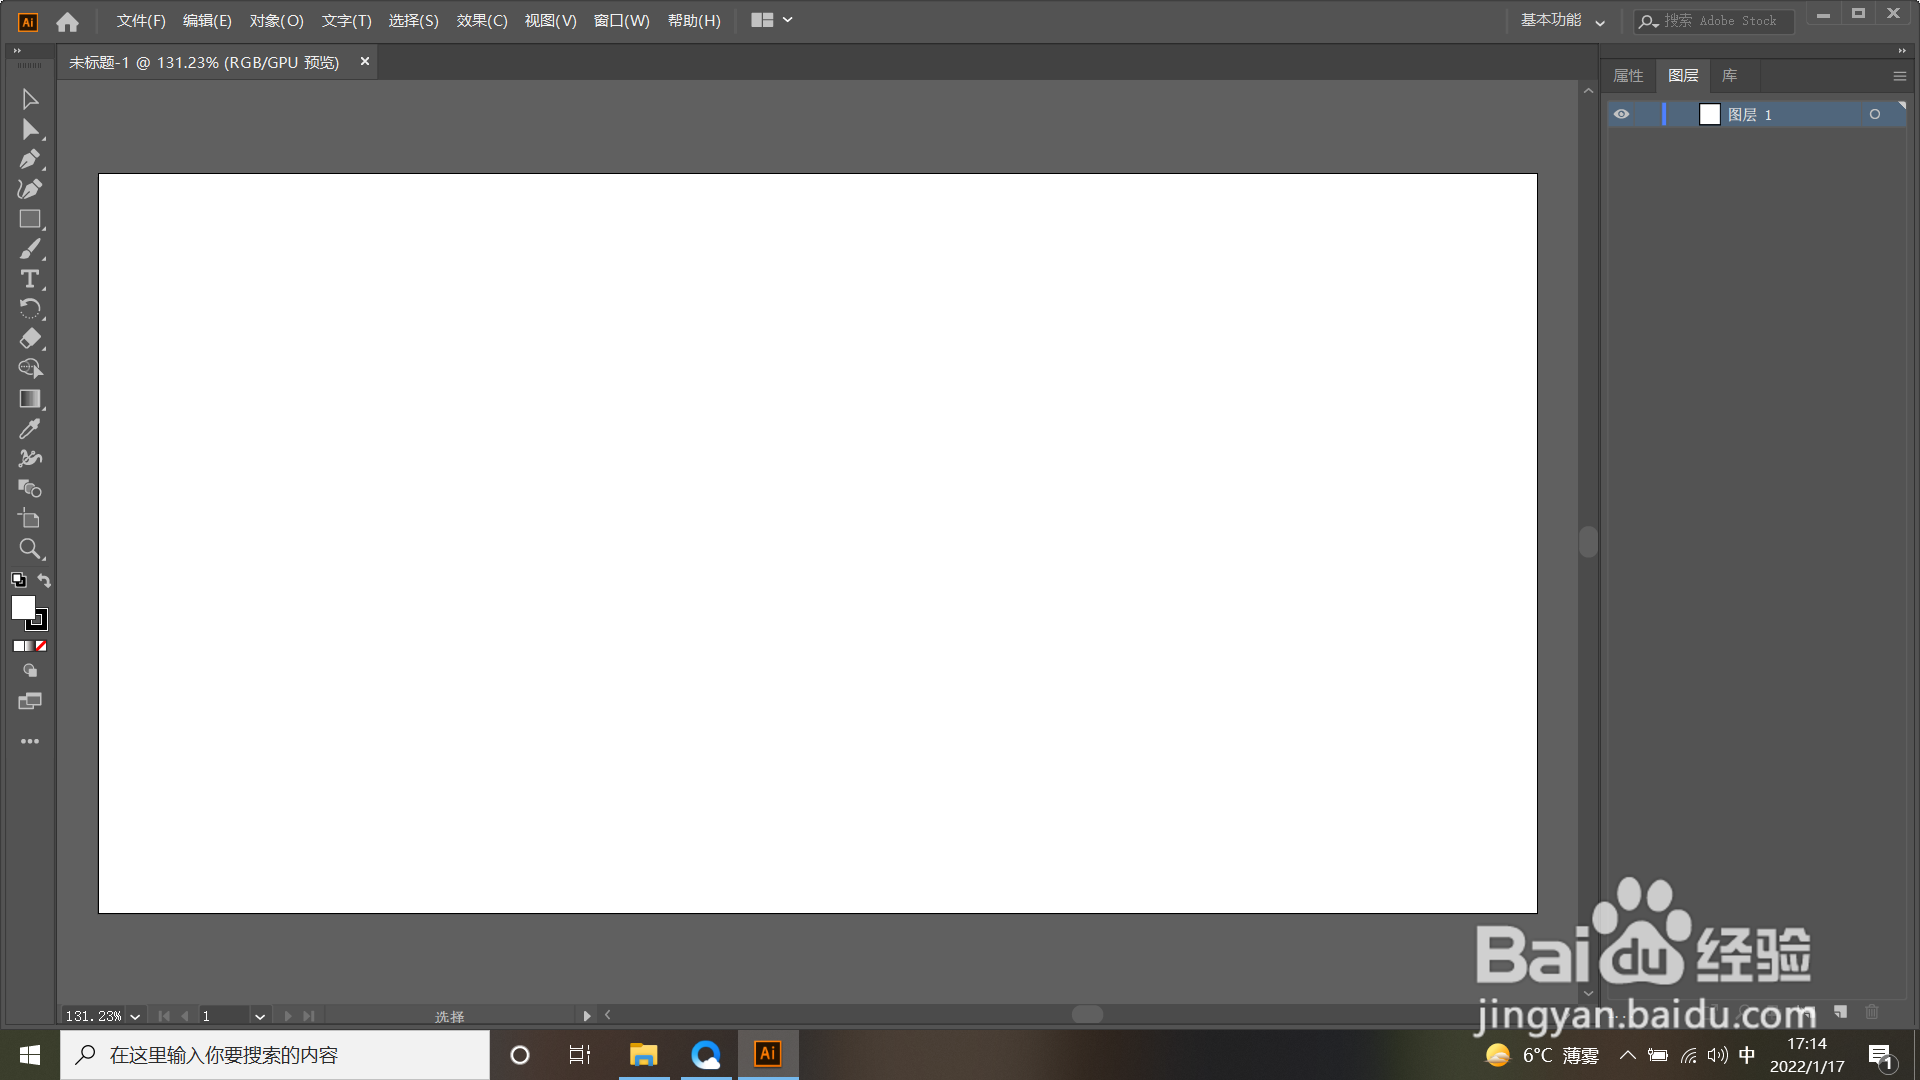Screen dimensions: 1920x1080
Task: Activate the Zoom tool
Action: click(x=29, y=549)
